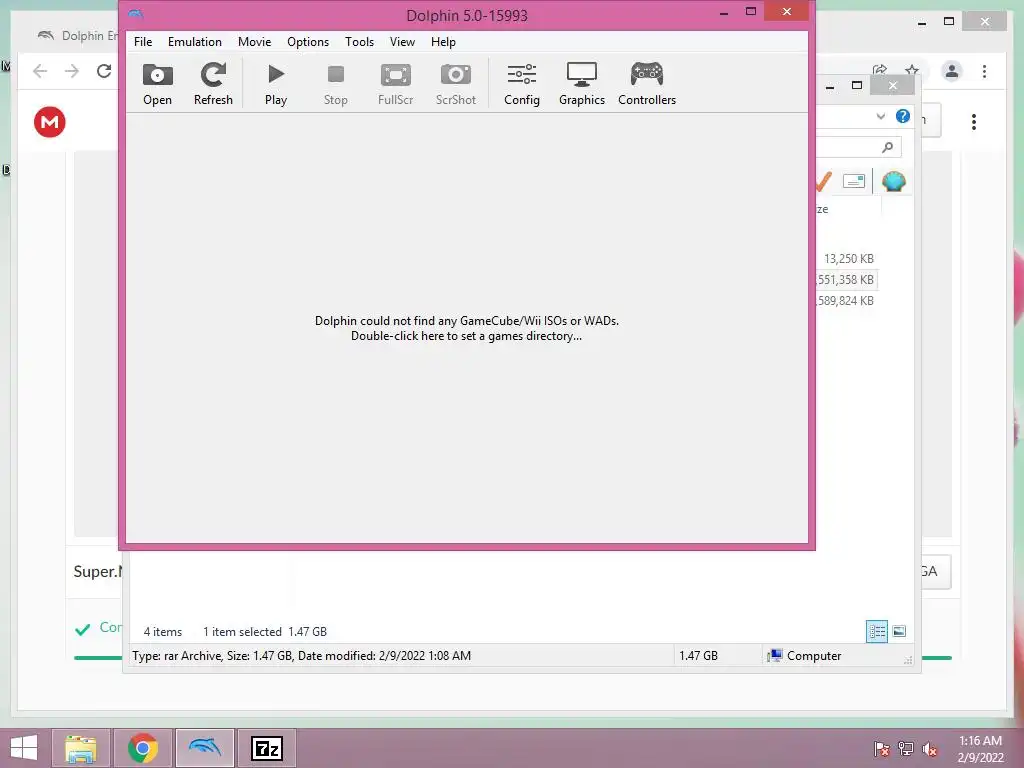This screenshot has width=1024, height=768.
Task: Click the orange checkmark ribbon icon in Explorer
Action: [824, 181]
